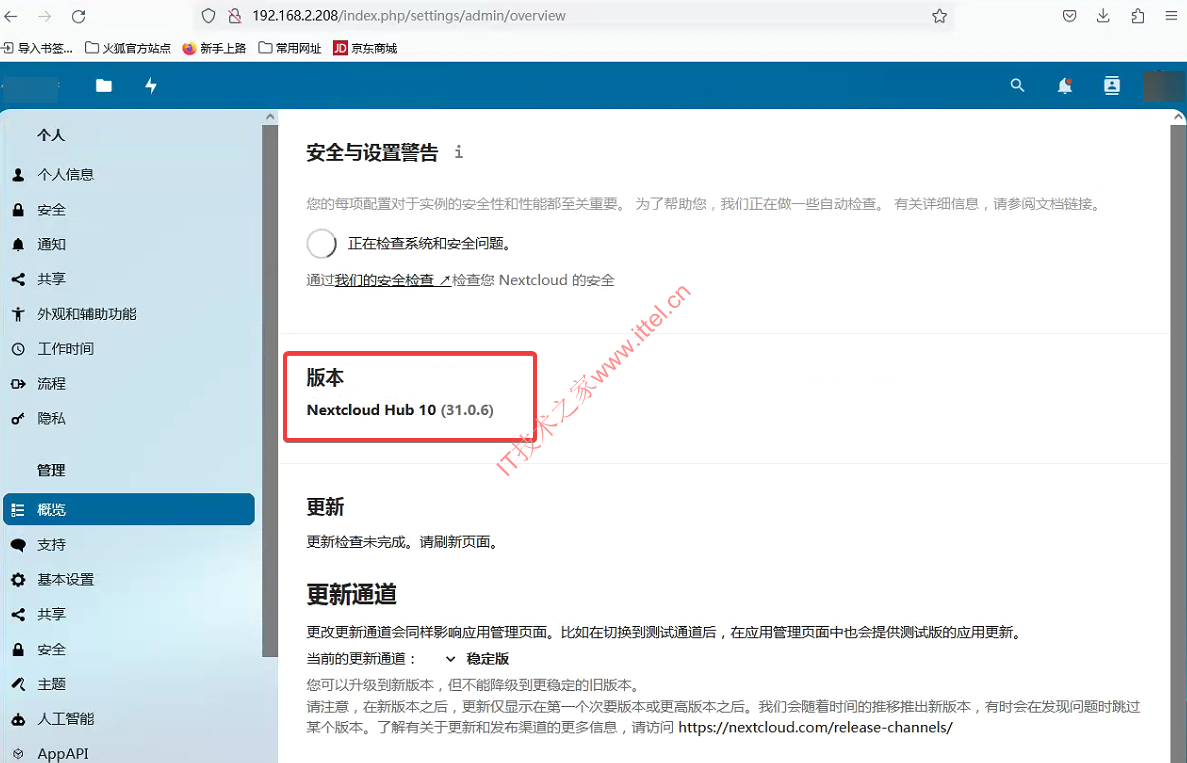
Task: Click the Pocket save icon
Action: (x=1069, y=16)
